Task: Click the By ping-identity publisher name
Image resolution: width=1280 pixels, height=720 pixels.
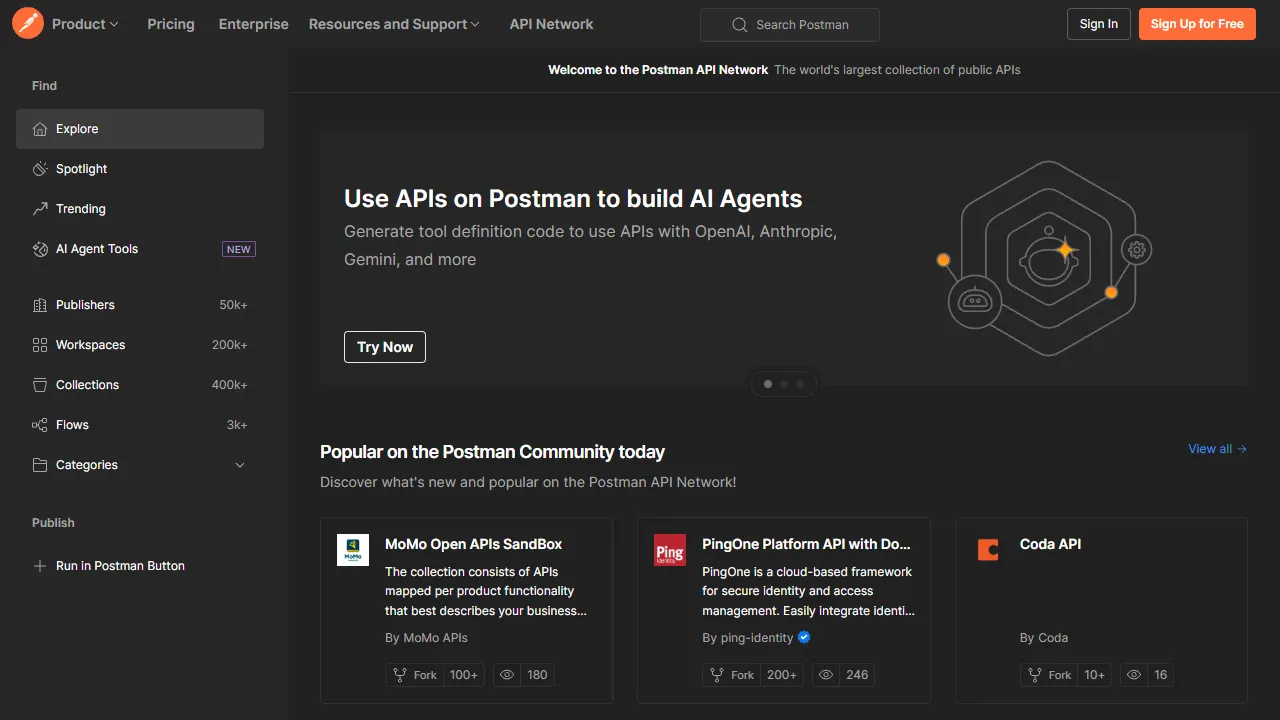Action: point(748,637)
